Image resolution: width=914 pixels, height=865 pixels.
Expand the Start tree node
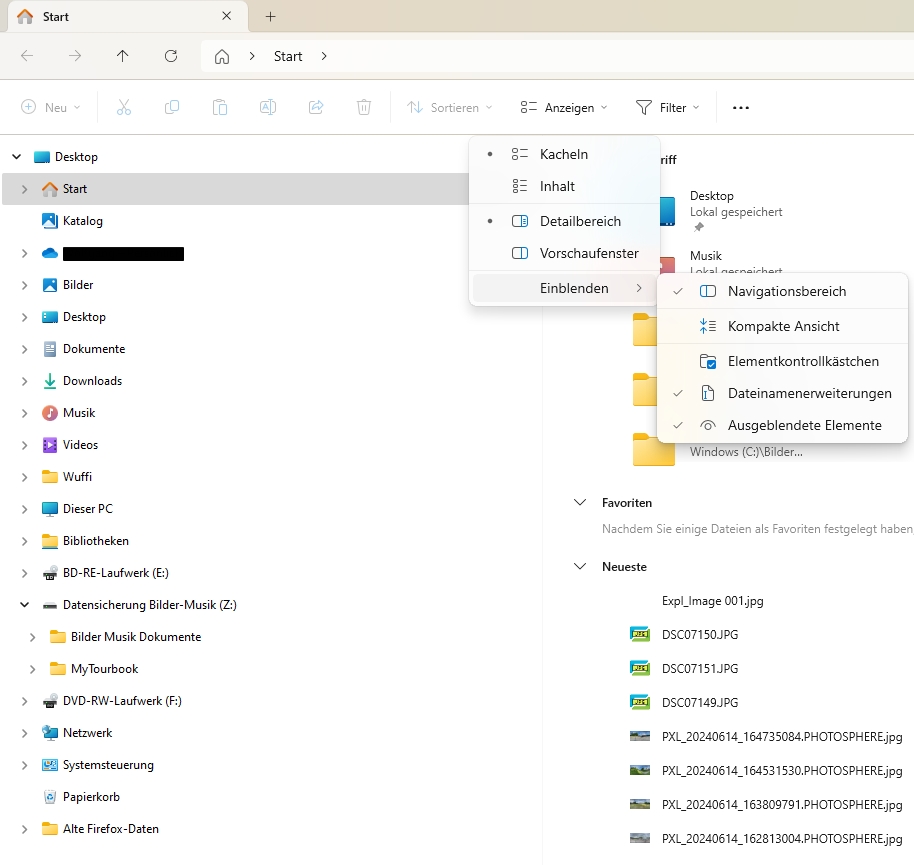(24, 189)
